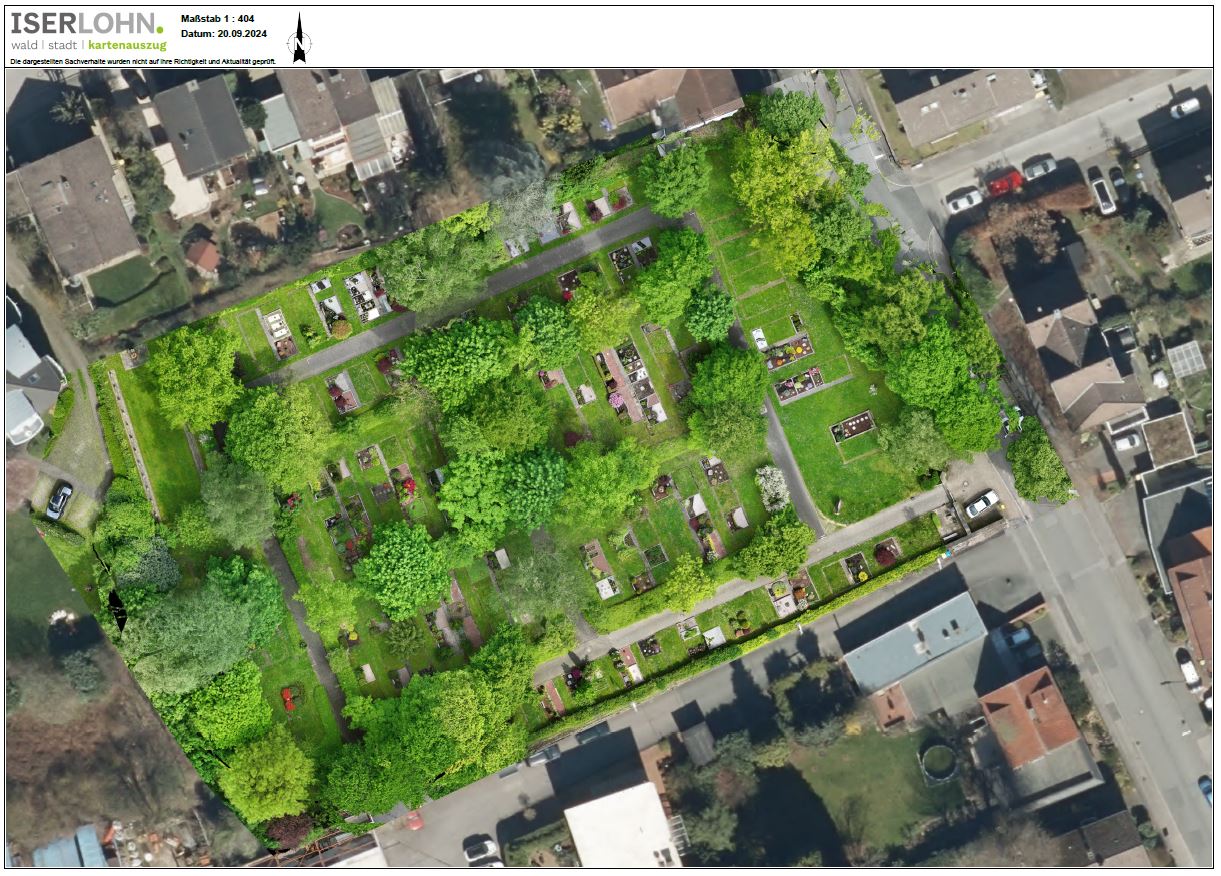Viewport: 1221px width, 876px height.
Task: Click the white car at the cemetery entrance
Action: (x=981, y=504)
